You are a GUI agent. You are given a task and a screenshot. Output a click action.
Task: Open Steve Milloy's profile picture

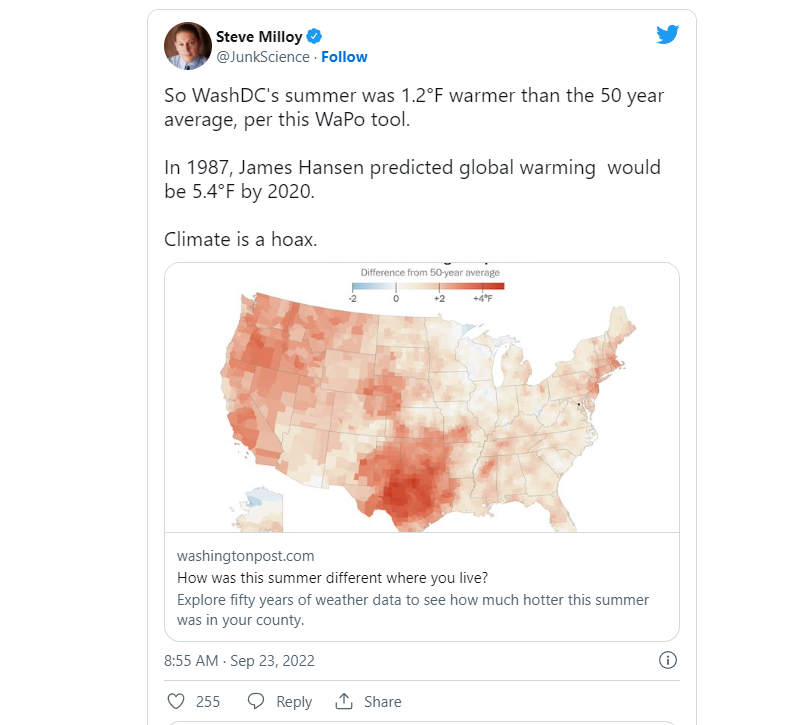pos(187,46)
